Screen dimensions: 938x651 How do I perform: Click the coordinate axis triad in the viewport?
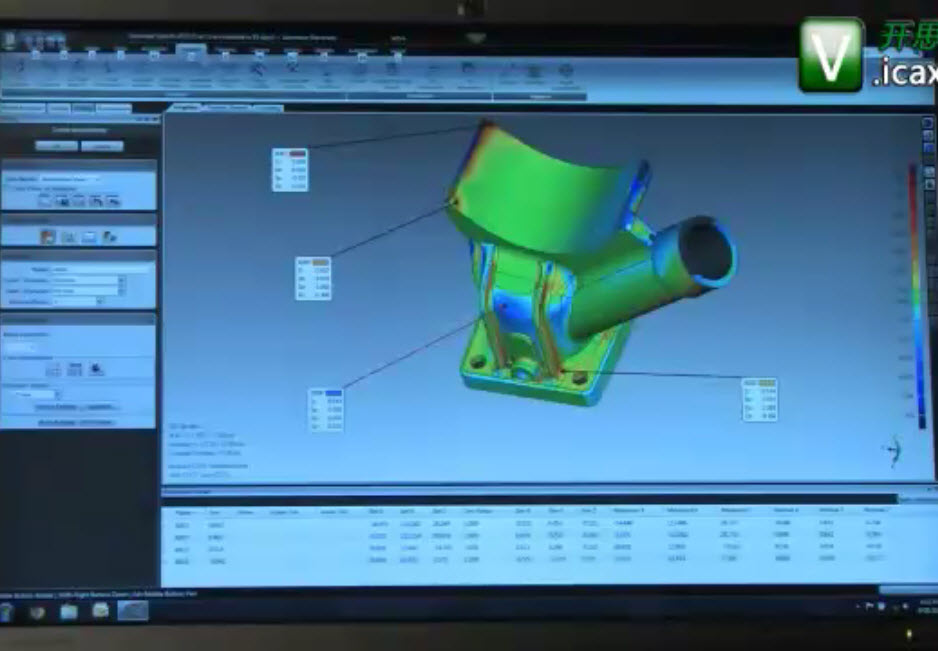(x=893, y=451)
